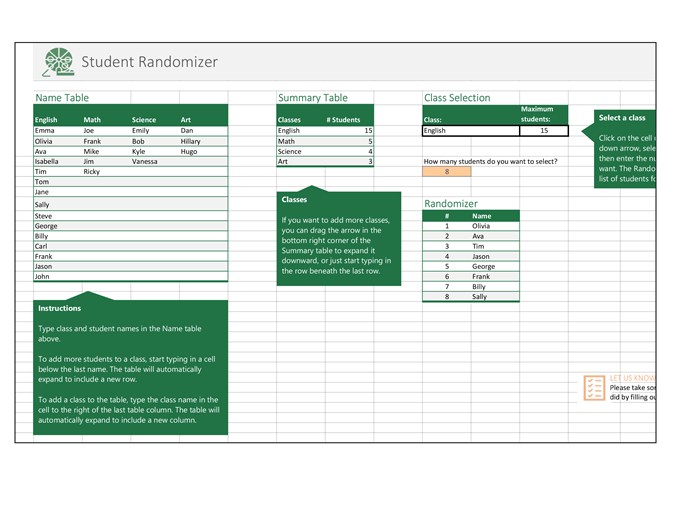This screenshot has width=675, height=520.
Task: Open the LET US KNOW feedback link
Action: point(632,378)
